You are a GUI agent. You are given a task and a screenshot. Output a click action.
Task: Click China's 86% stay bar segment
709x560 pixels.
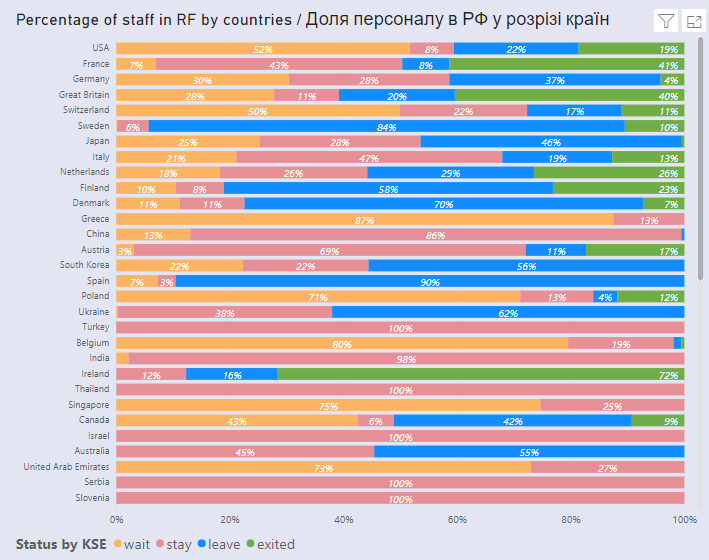click(435, 234)
